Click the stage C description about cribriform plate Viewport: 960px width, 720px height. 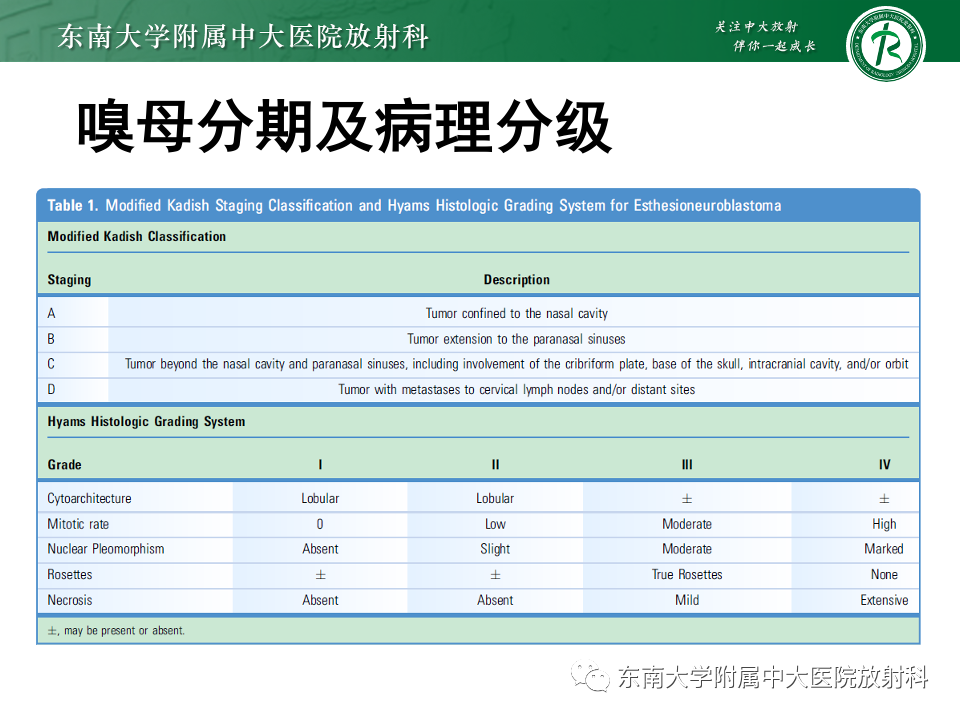click(x=517, y=364)
